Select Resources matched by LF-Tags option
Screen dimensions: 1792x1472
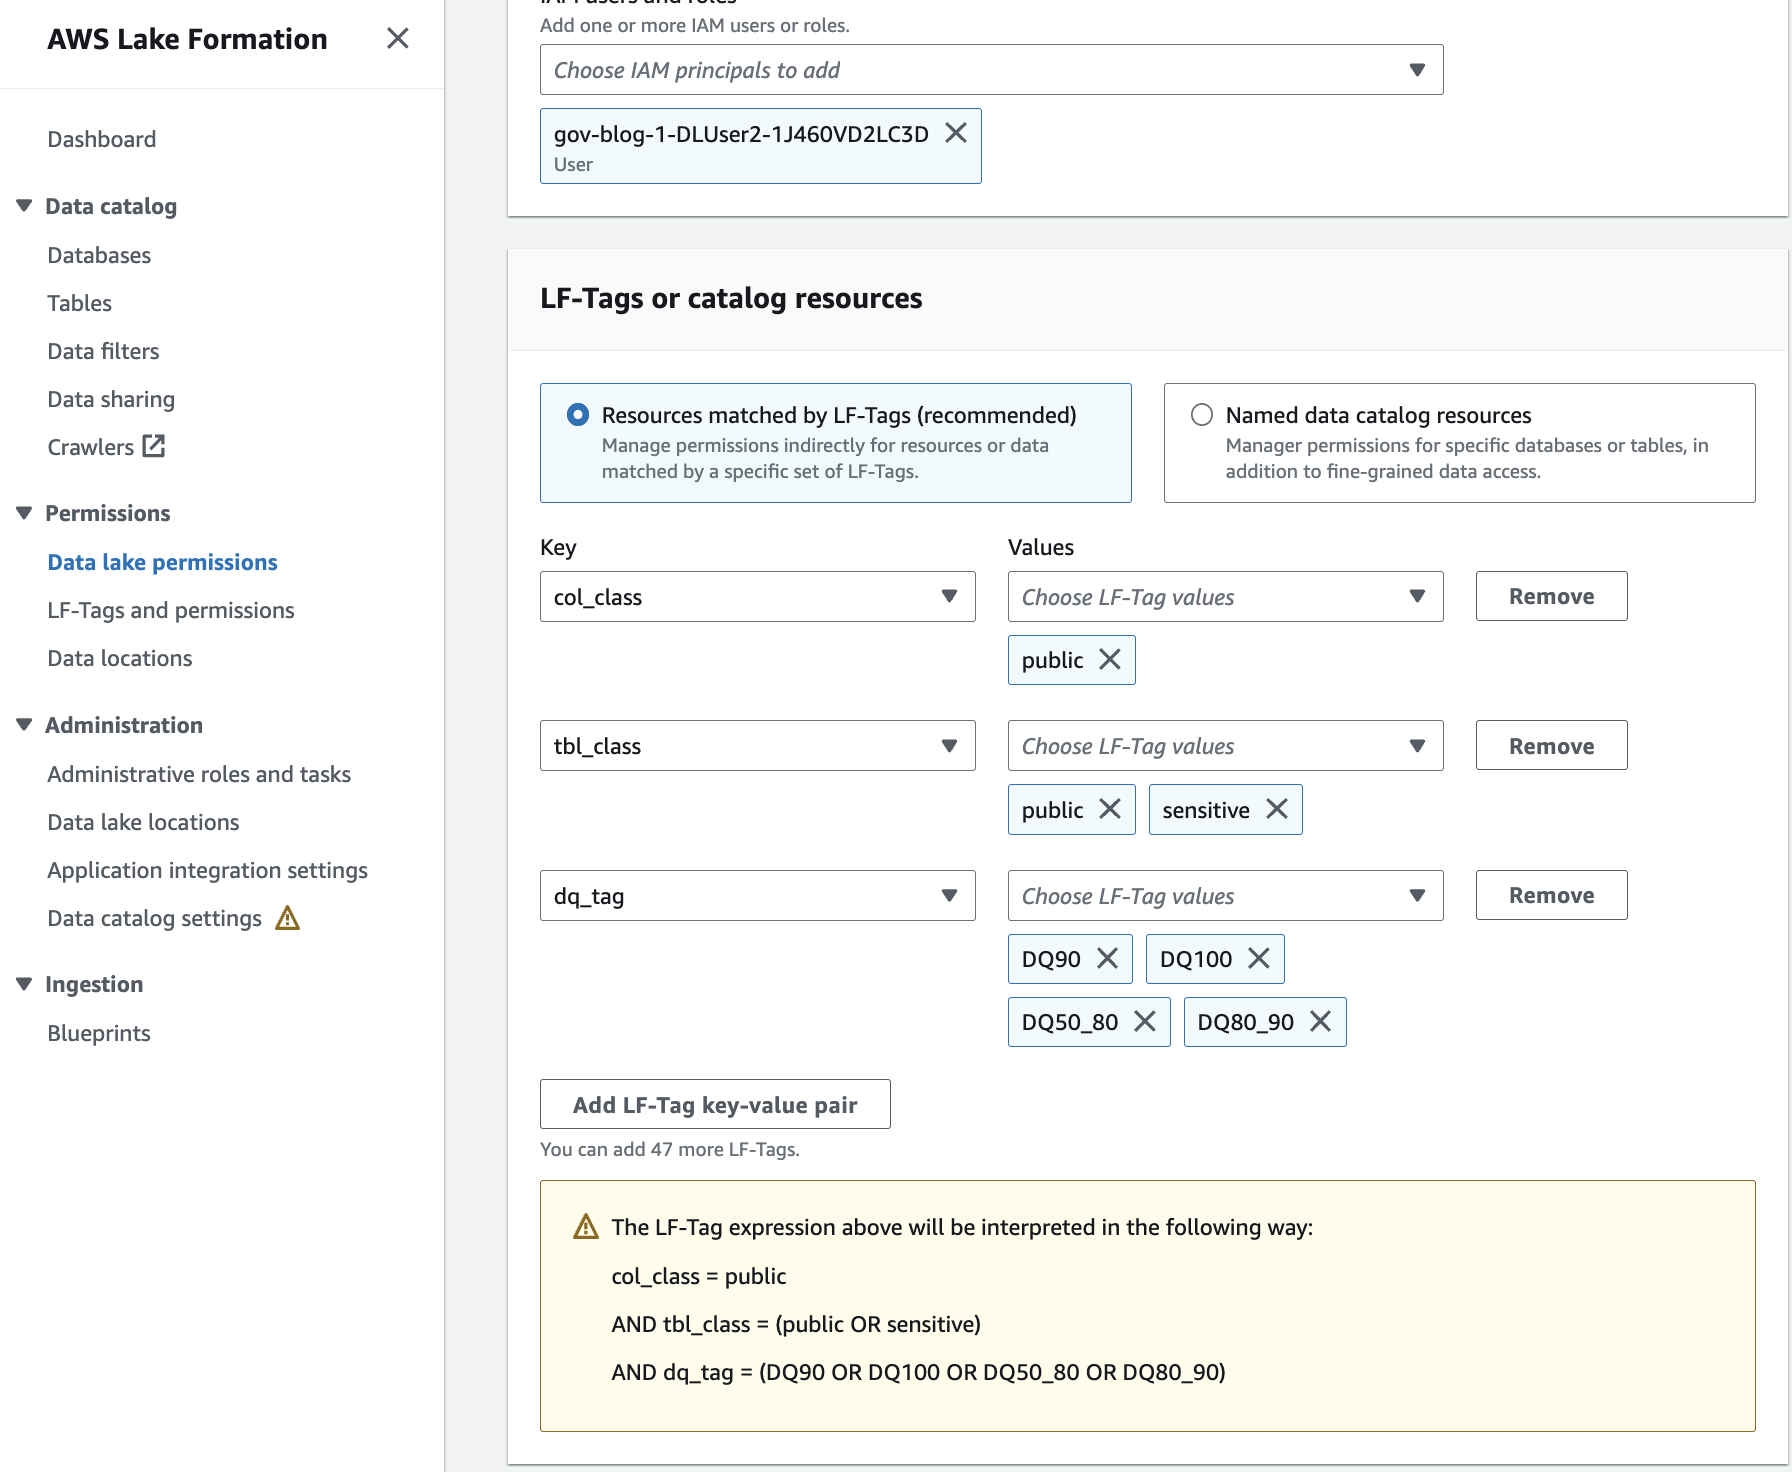578,415
